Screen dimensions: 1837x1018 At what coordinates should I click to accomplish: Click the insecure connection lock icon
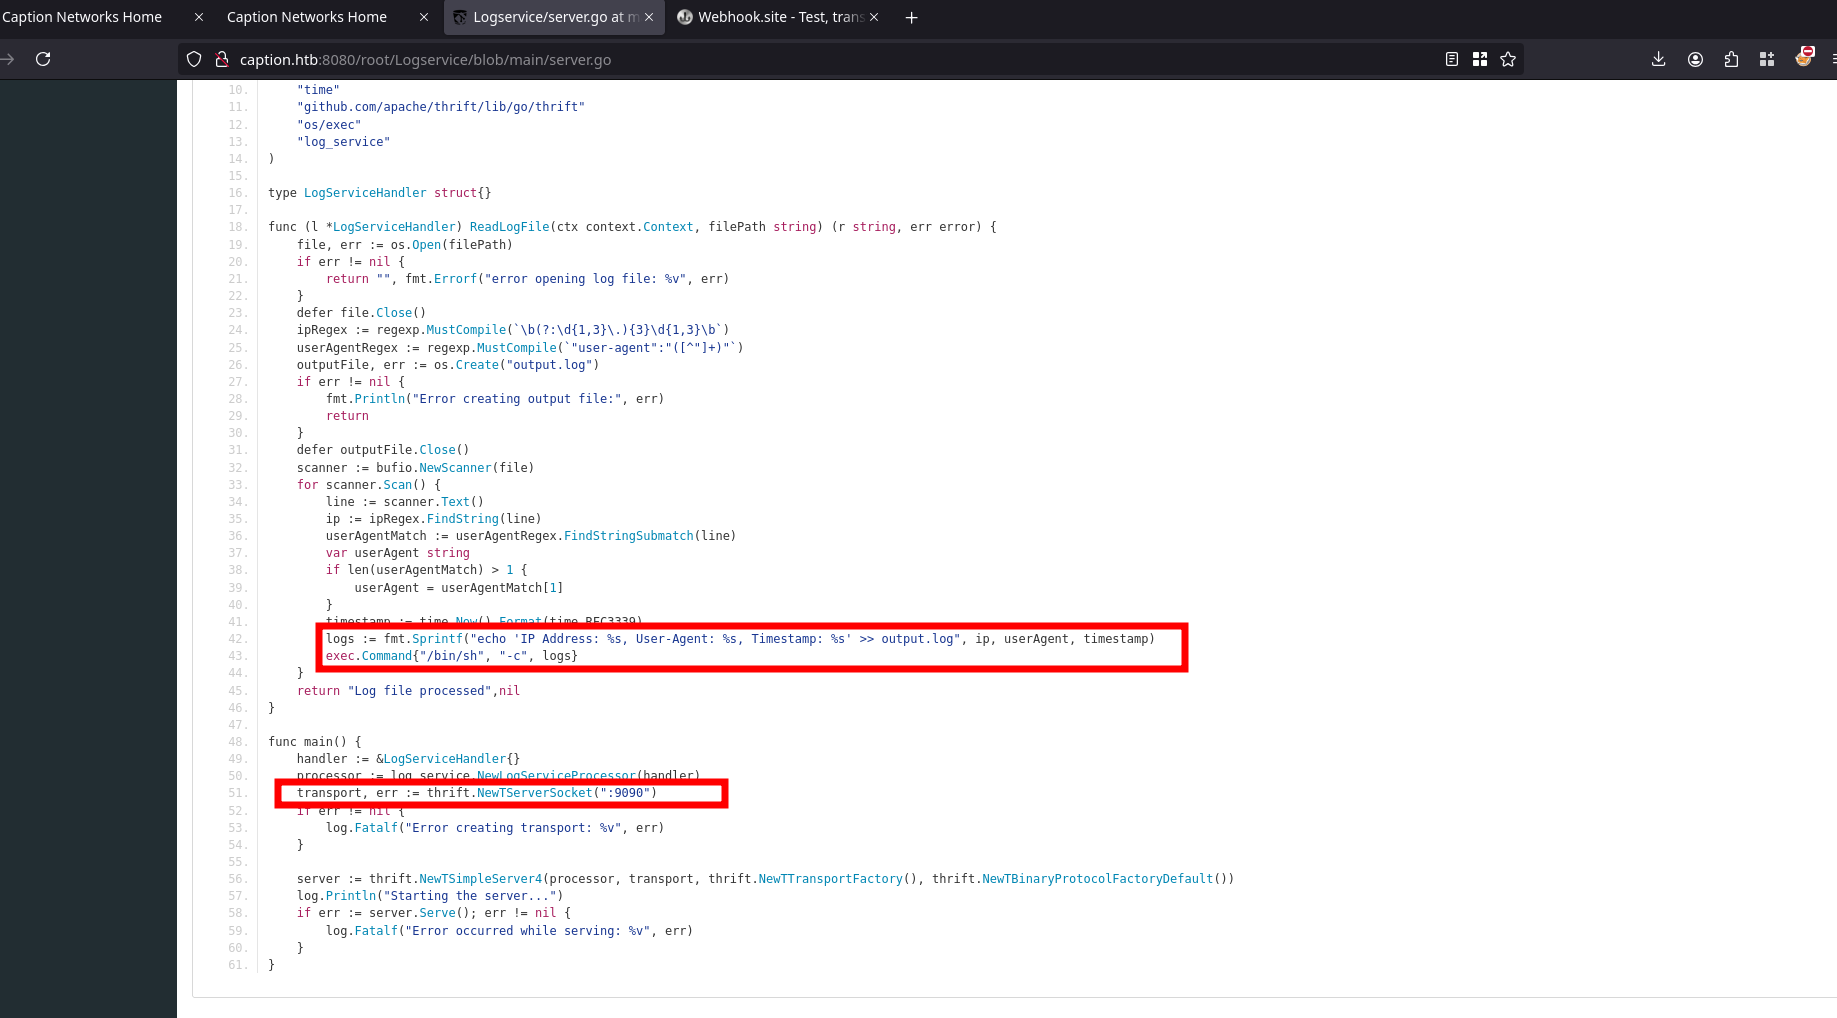click(222, 59)
